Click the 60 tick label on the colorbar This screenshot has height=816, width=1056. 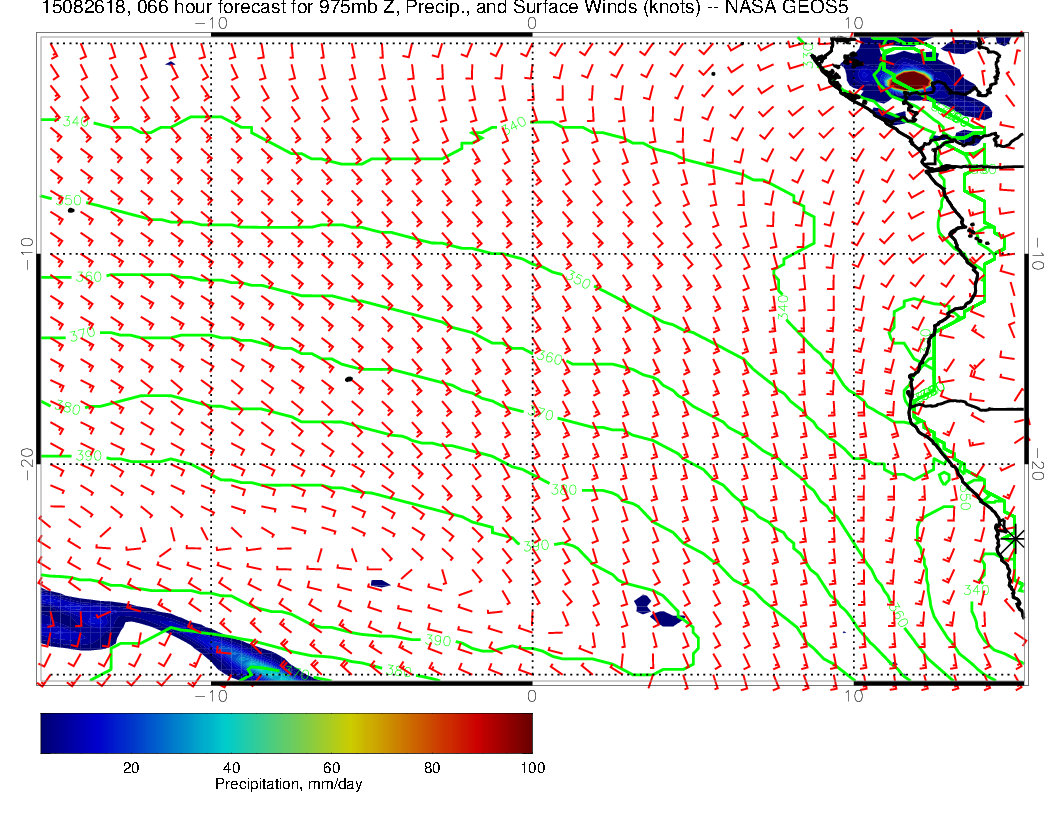(331, 767)
